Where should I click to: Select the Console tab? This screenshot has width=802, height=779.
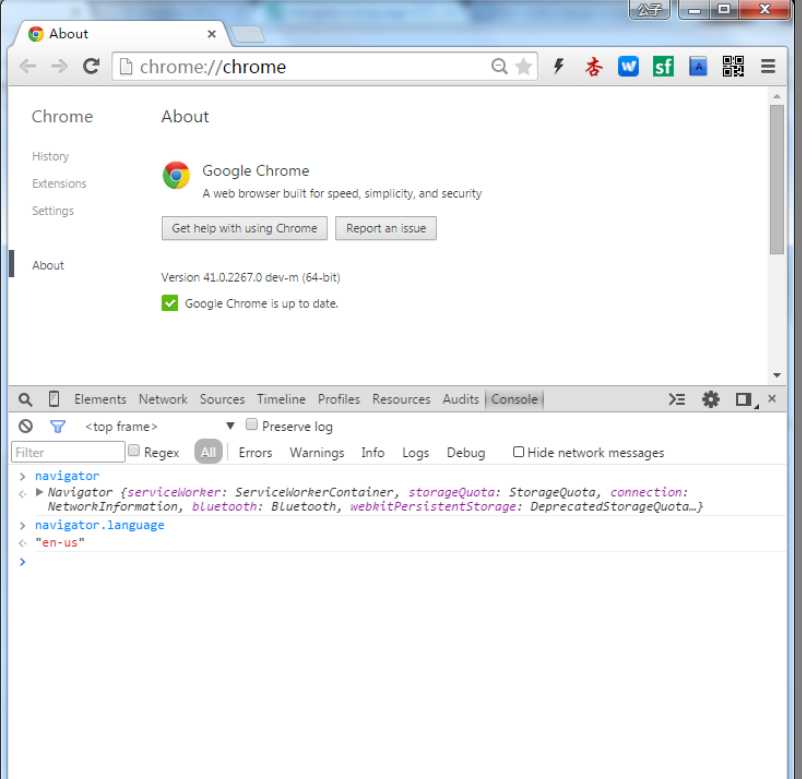(514, 399)
